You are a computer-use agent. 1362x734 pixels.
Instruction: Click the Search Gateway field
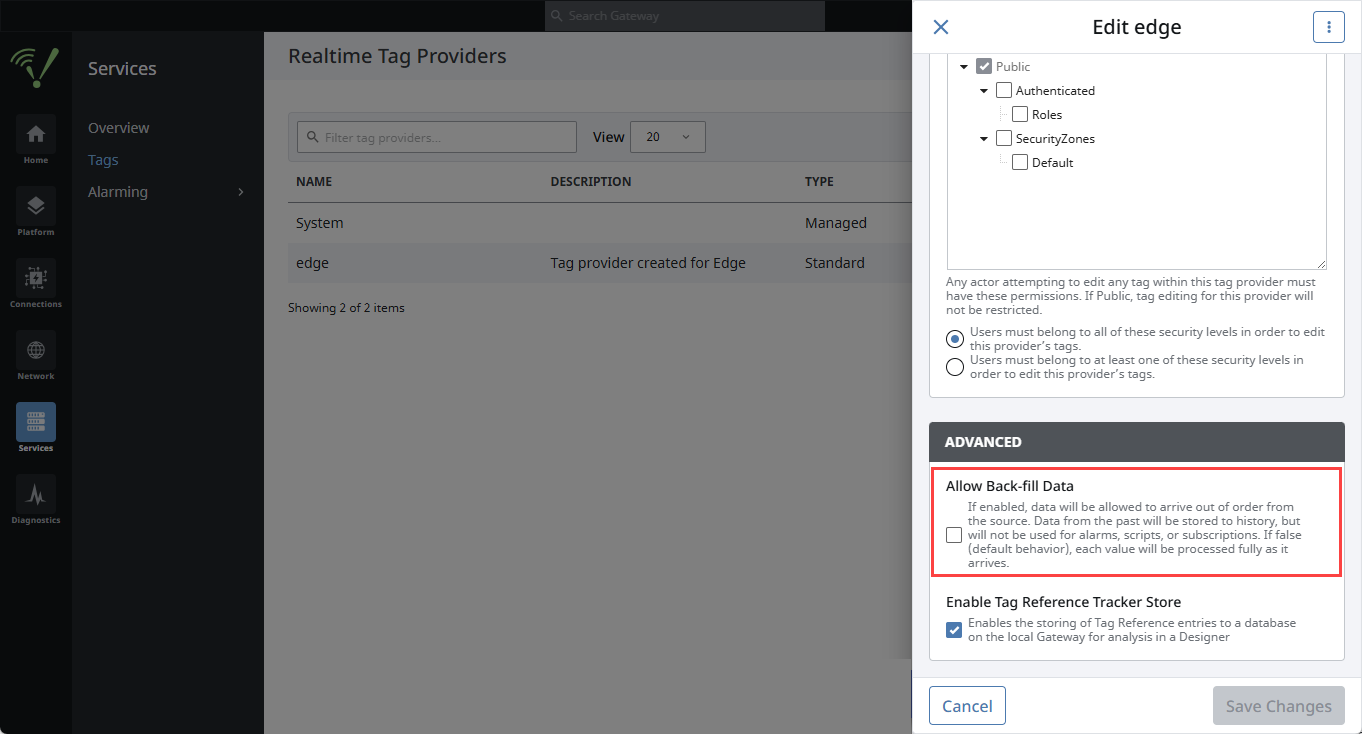click(x=685, y=16)
